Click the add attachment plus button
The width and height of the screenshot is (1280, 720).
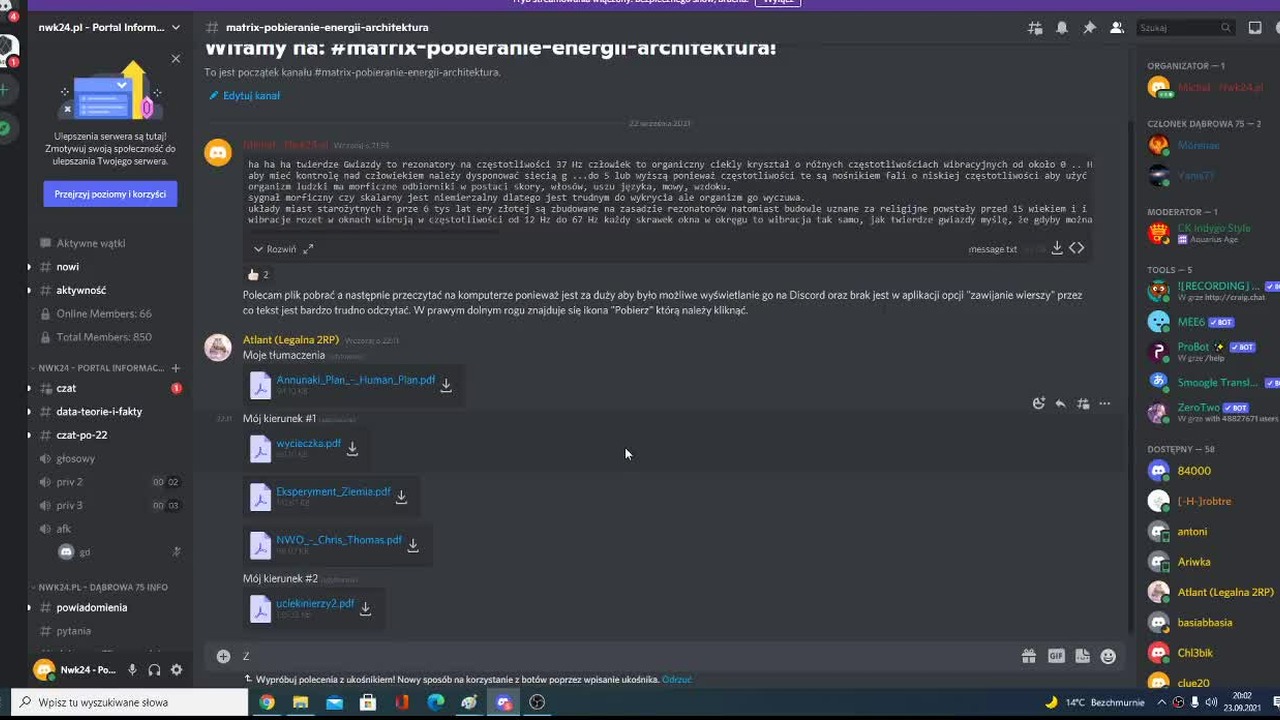(223, 656)
